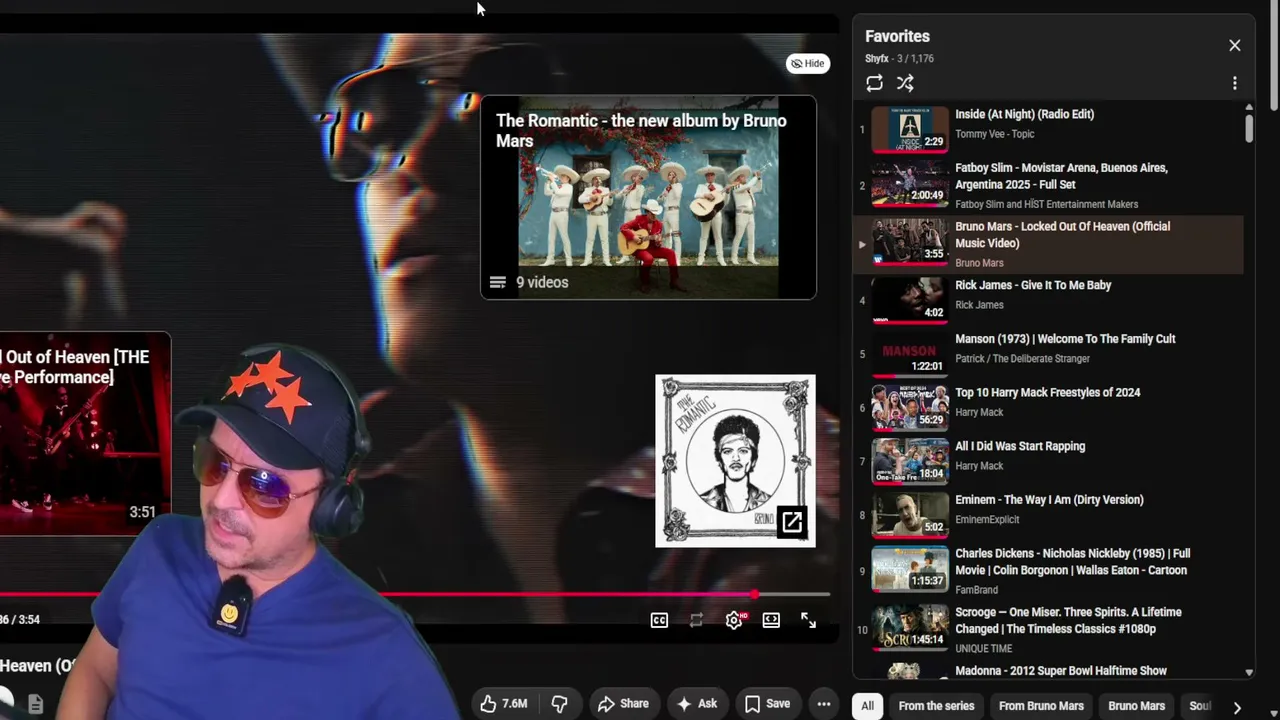This screenshot has width=1280, height=720.
Task: Show more filter chips with right arrow
Action: coord(1237,707)
